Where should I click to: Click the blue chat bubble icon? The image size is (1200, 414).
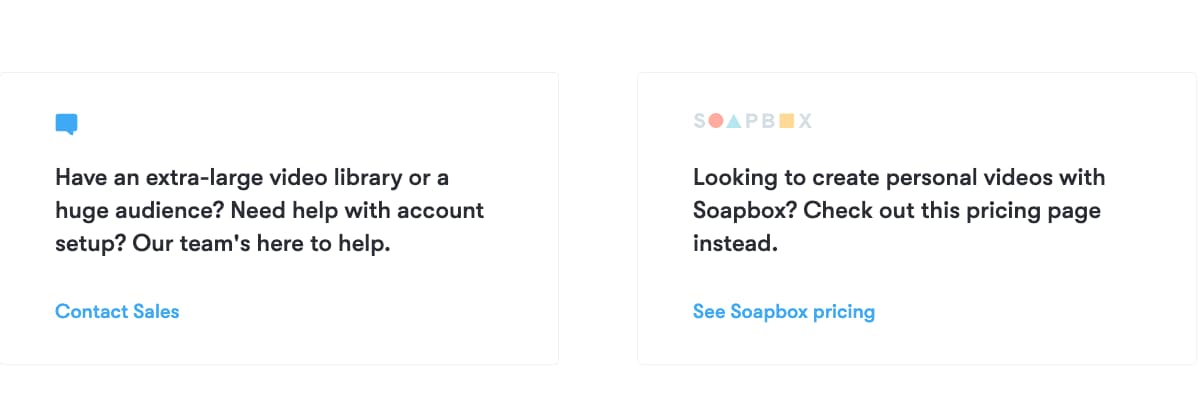(x=66, y=124)
